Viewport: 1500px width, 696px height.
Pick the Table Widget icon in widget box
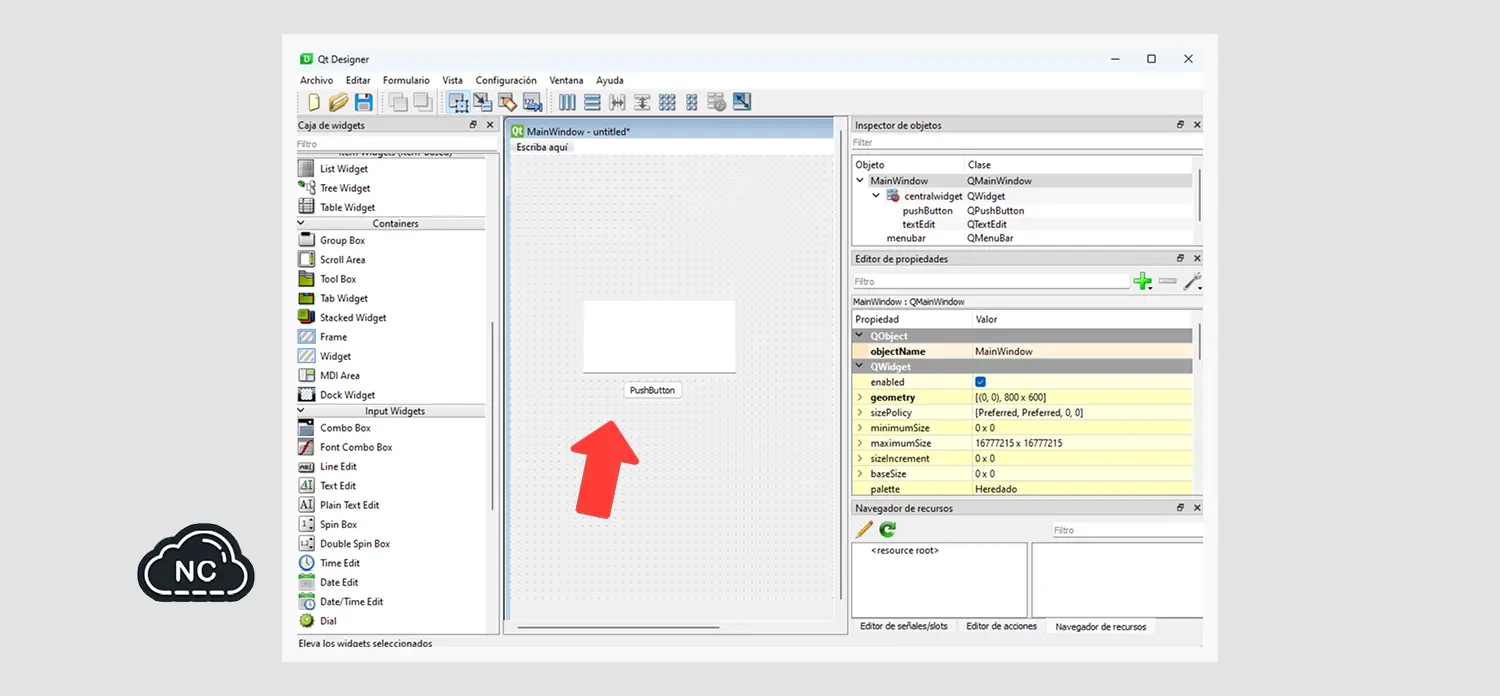pos(307,207)
